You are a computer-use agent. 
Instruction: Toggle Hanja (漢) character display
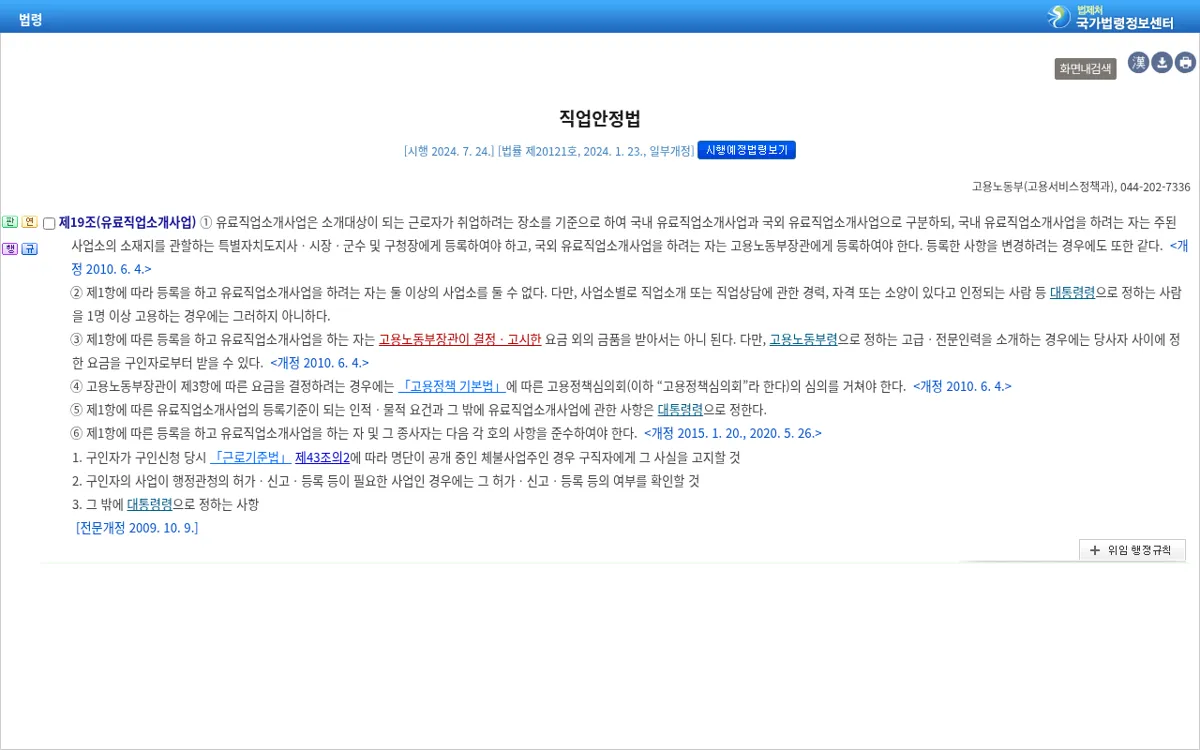[x=1138, y=63]
